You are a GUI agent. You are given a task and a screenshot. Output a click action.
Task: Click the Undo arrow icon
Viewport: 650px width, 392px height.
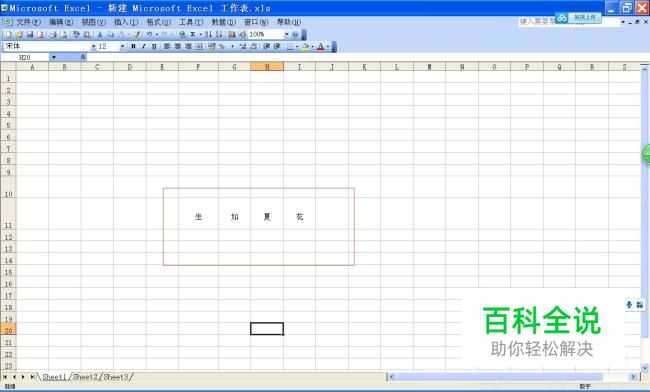click(x=149, y=34)
